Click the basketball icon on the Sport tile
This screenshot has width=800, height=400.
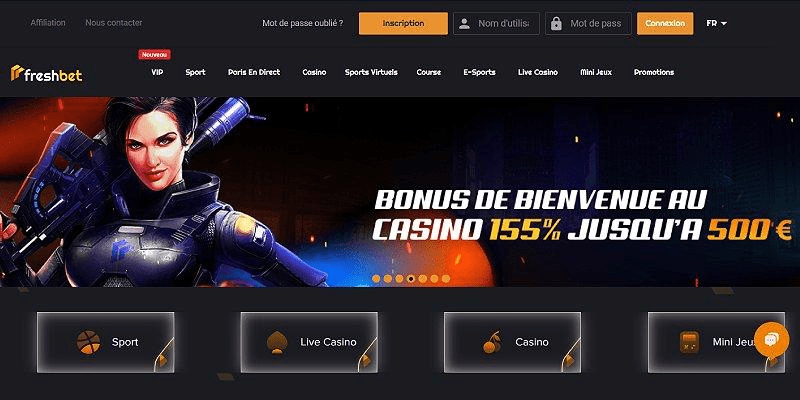click(x=88, y=342)
